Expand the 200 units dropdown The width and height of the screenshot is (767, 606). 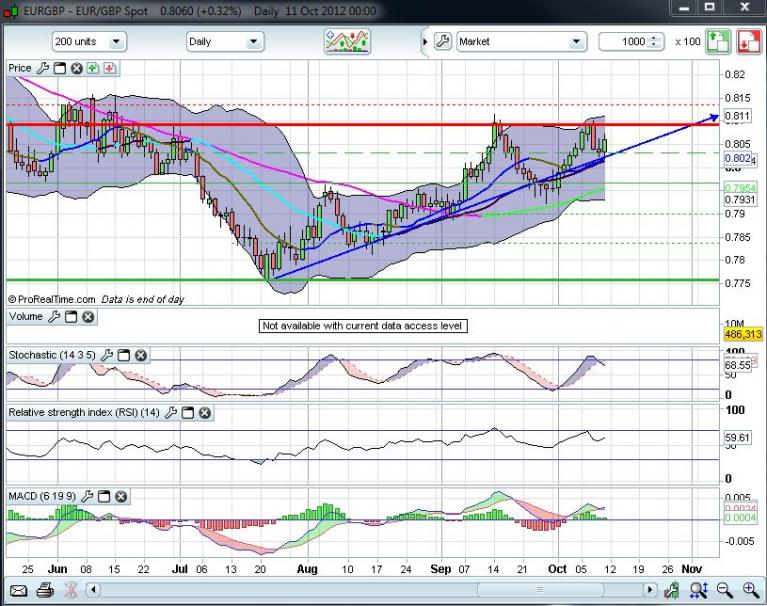pyautogui.click(x=118, y=42)
